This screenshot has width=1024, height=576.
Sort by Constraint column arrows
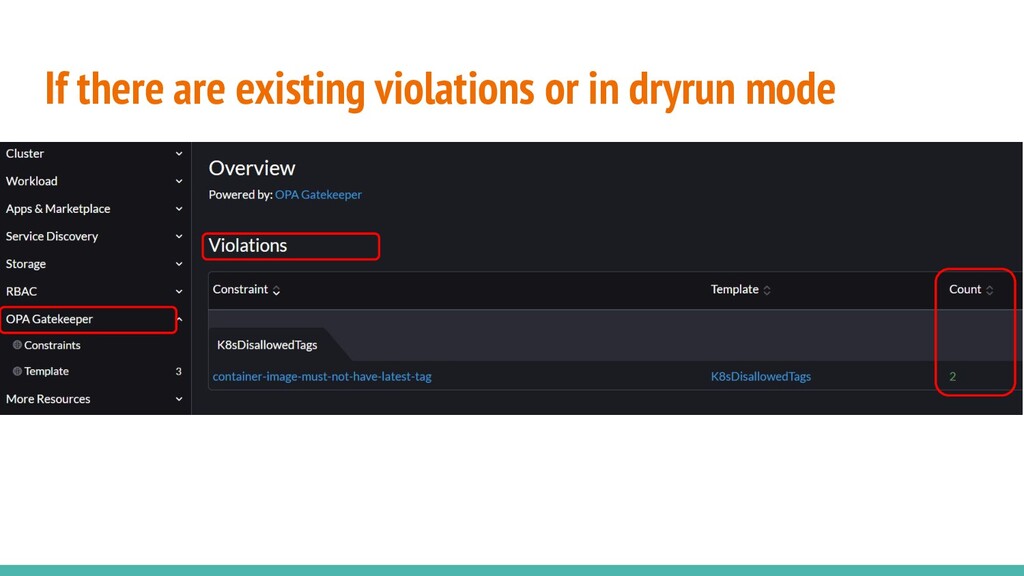pyautogui.click(x=276, y=290)
